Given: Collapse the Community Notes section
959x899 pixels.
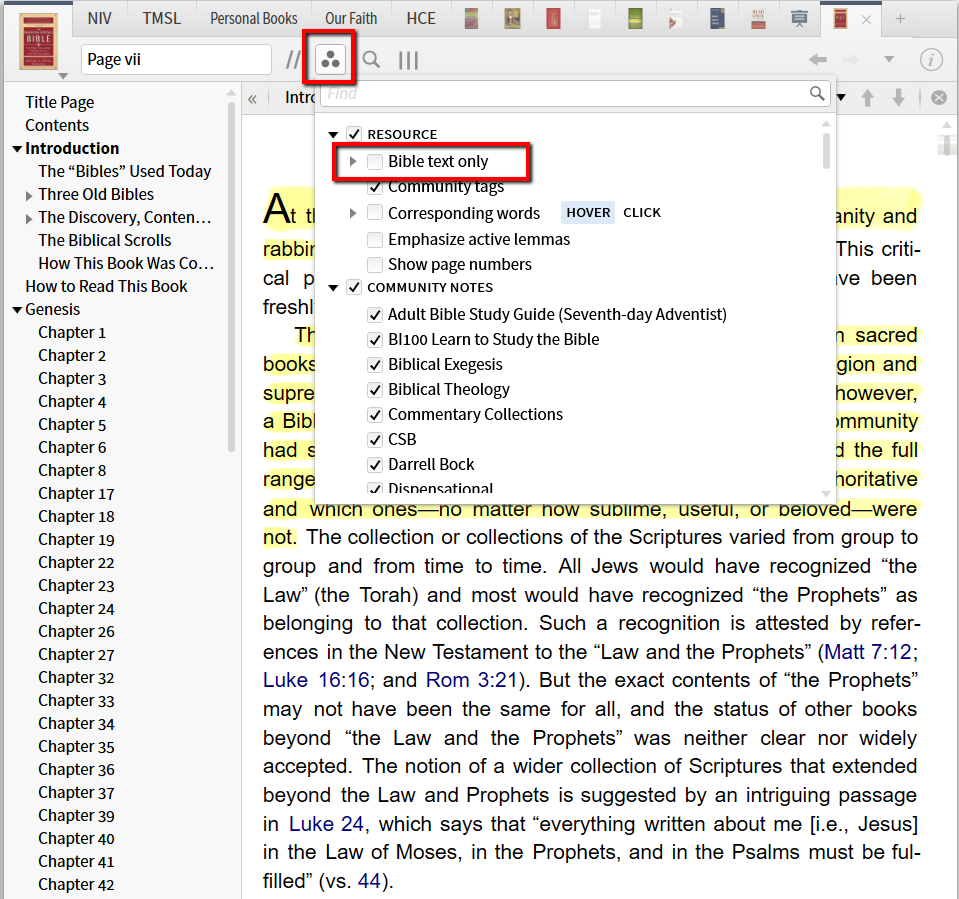Looking at the screenshot, I should (x=333, y=288).
